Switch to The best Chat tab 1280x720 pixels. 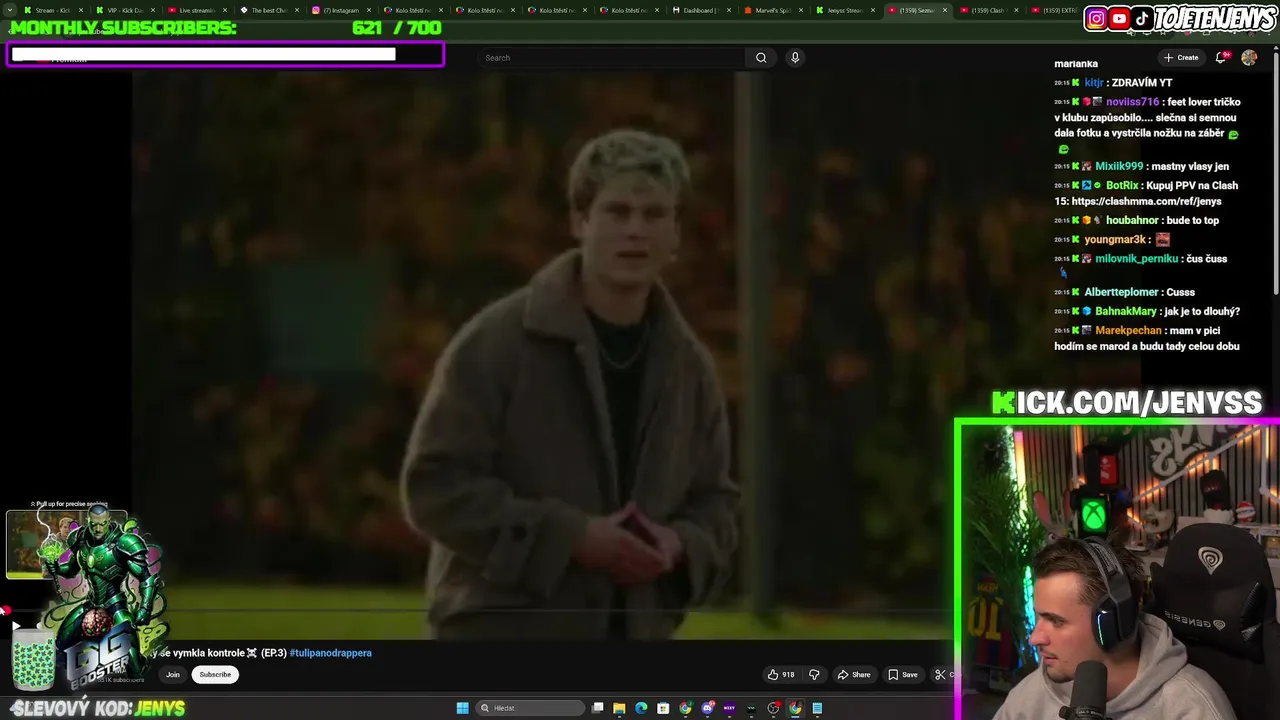click(268, 10)
